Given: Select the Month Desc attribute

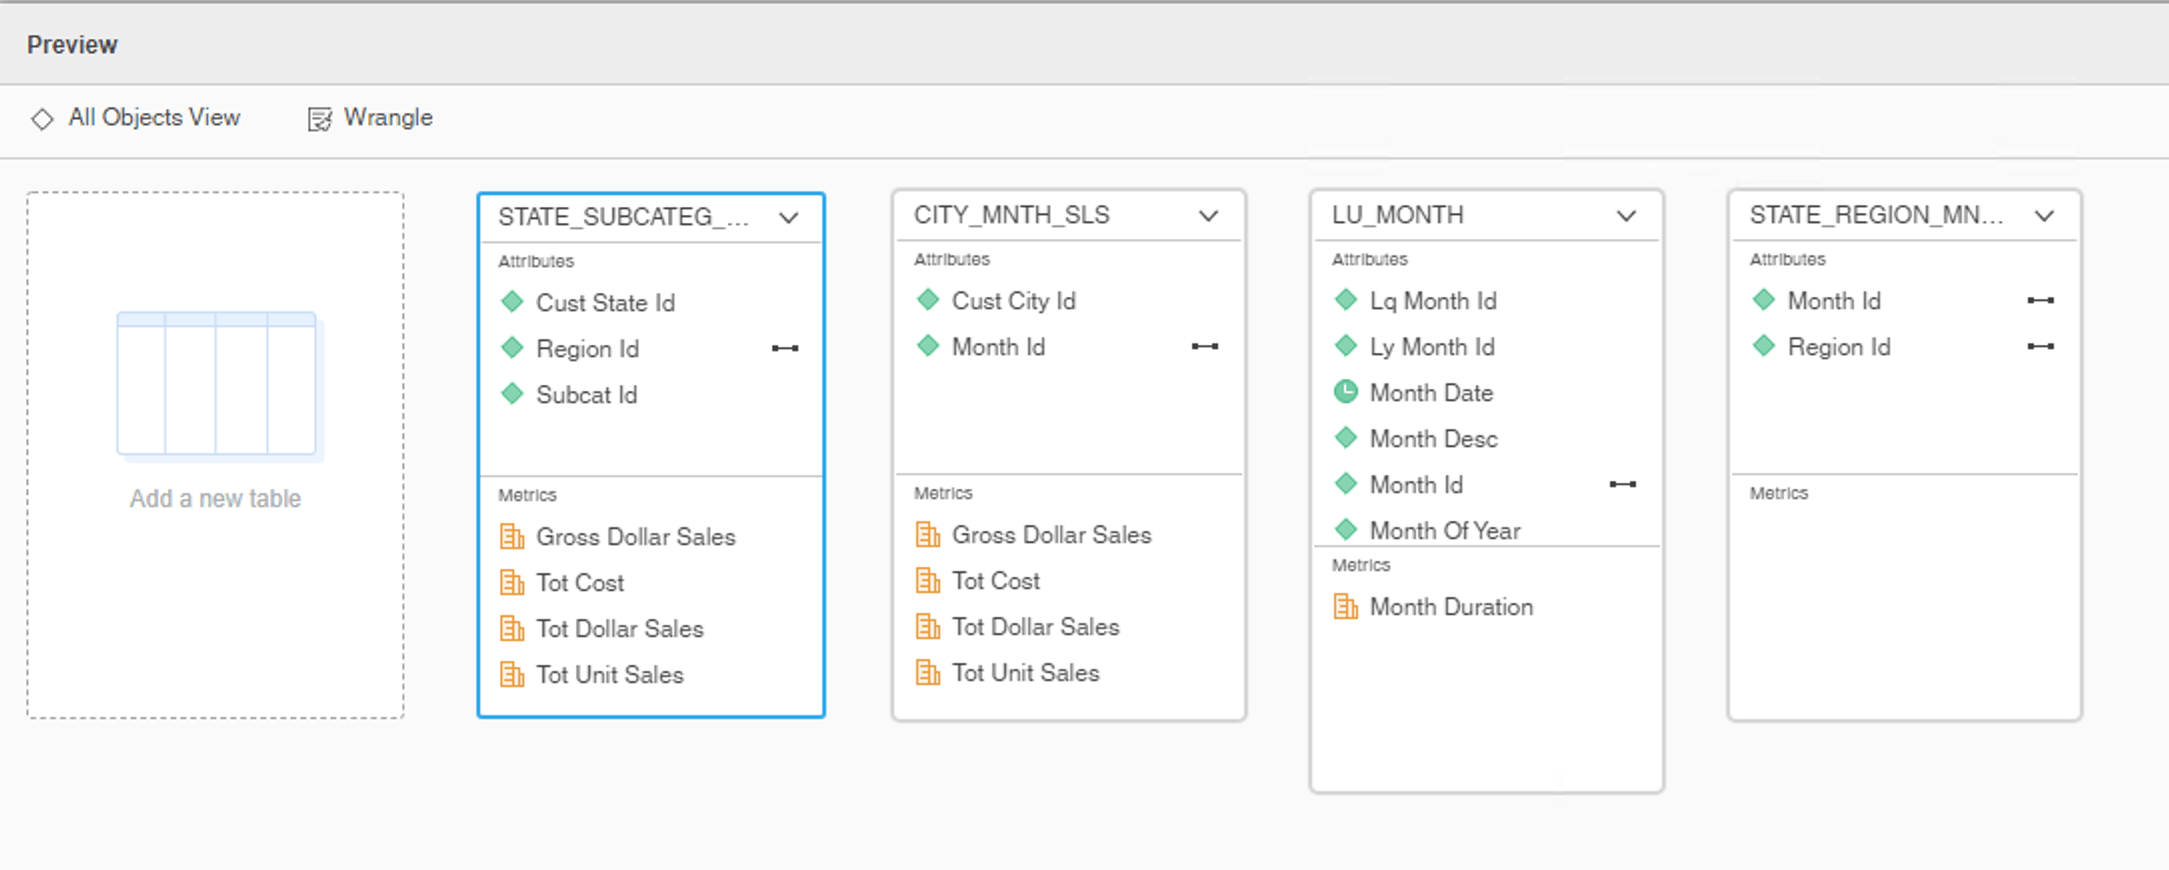Looking at the screenshot, I should 1434,438.
